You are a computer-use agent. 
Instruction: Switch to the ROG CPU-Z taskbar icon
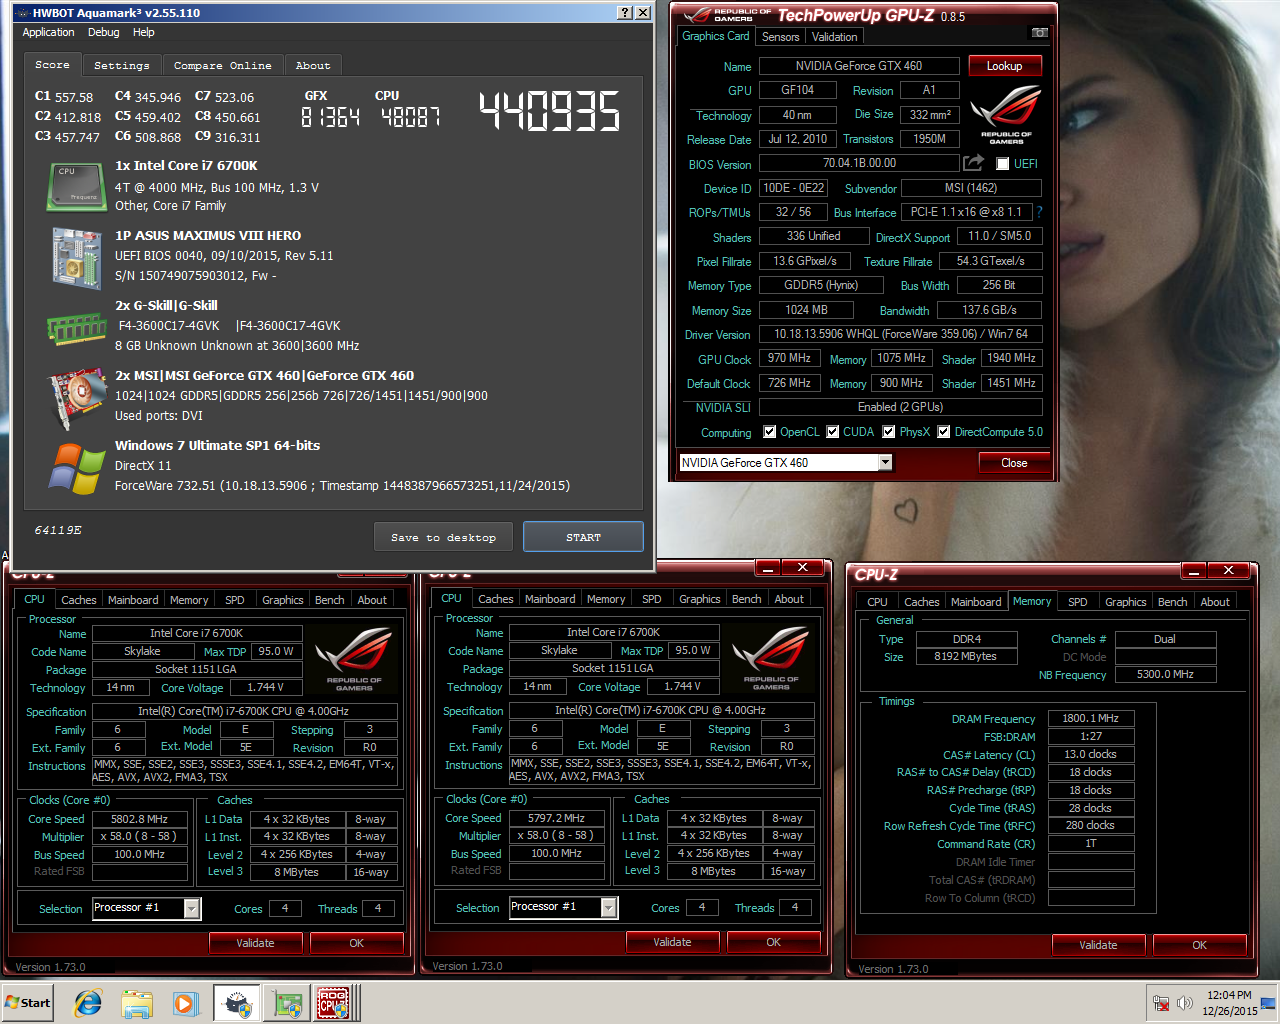334,1003
